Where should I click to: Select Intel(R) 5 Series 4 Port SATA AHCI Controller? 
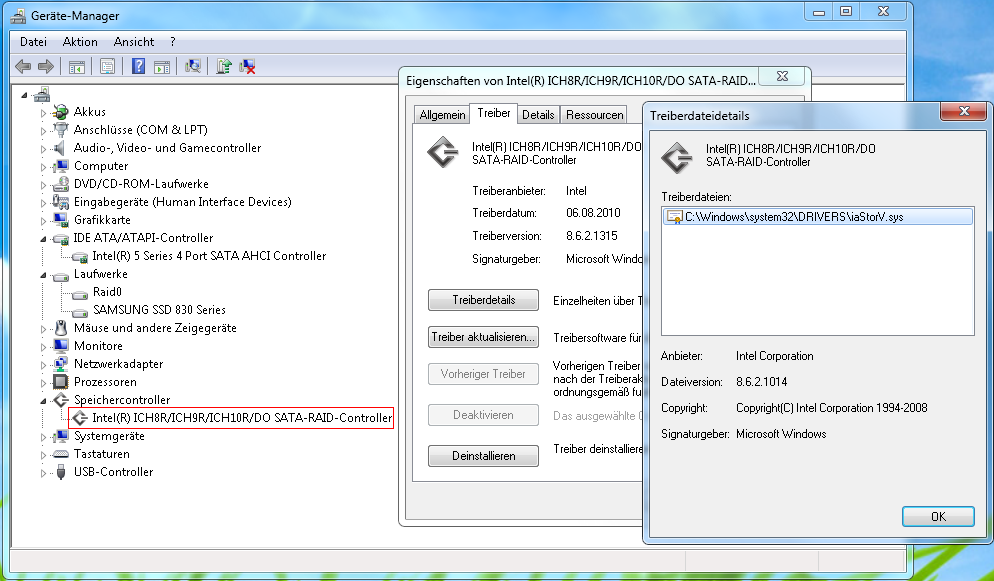(x=209, y=256)
